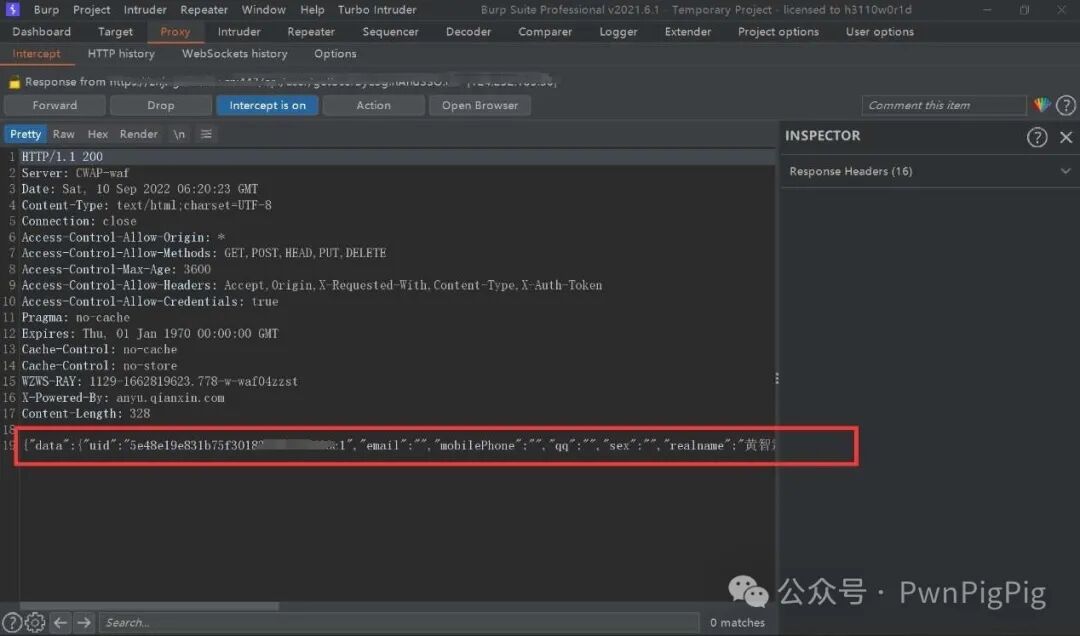Open the Project menu
This screenshot has height=636, width=1080.
[x=92, y=10]
